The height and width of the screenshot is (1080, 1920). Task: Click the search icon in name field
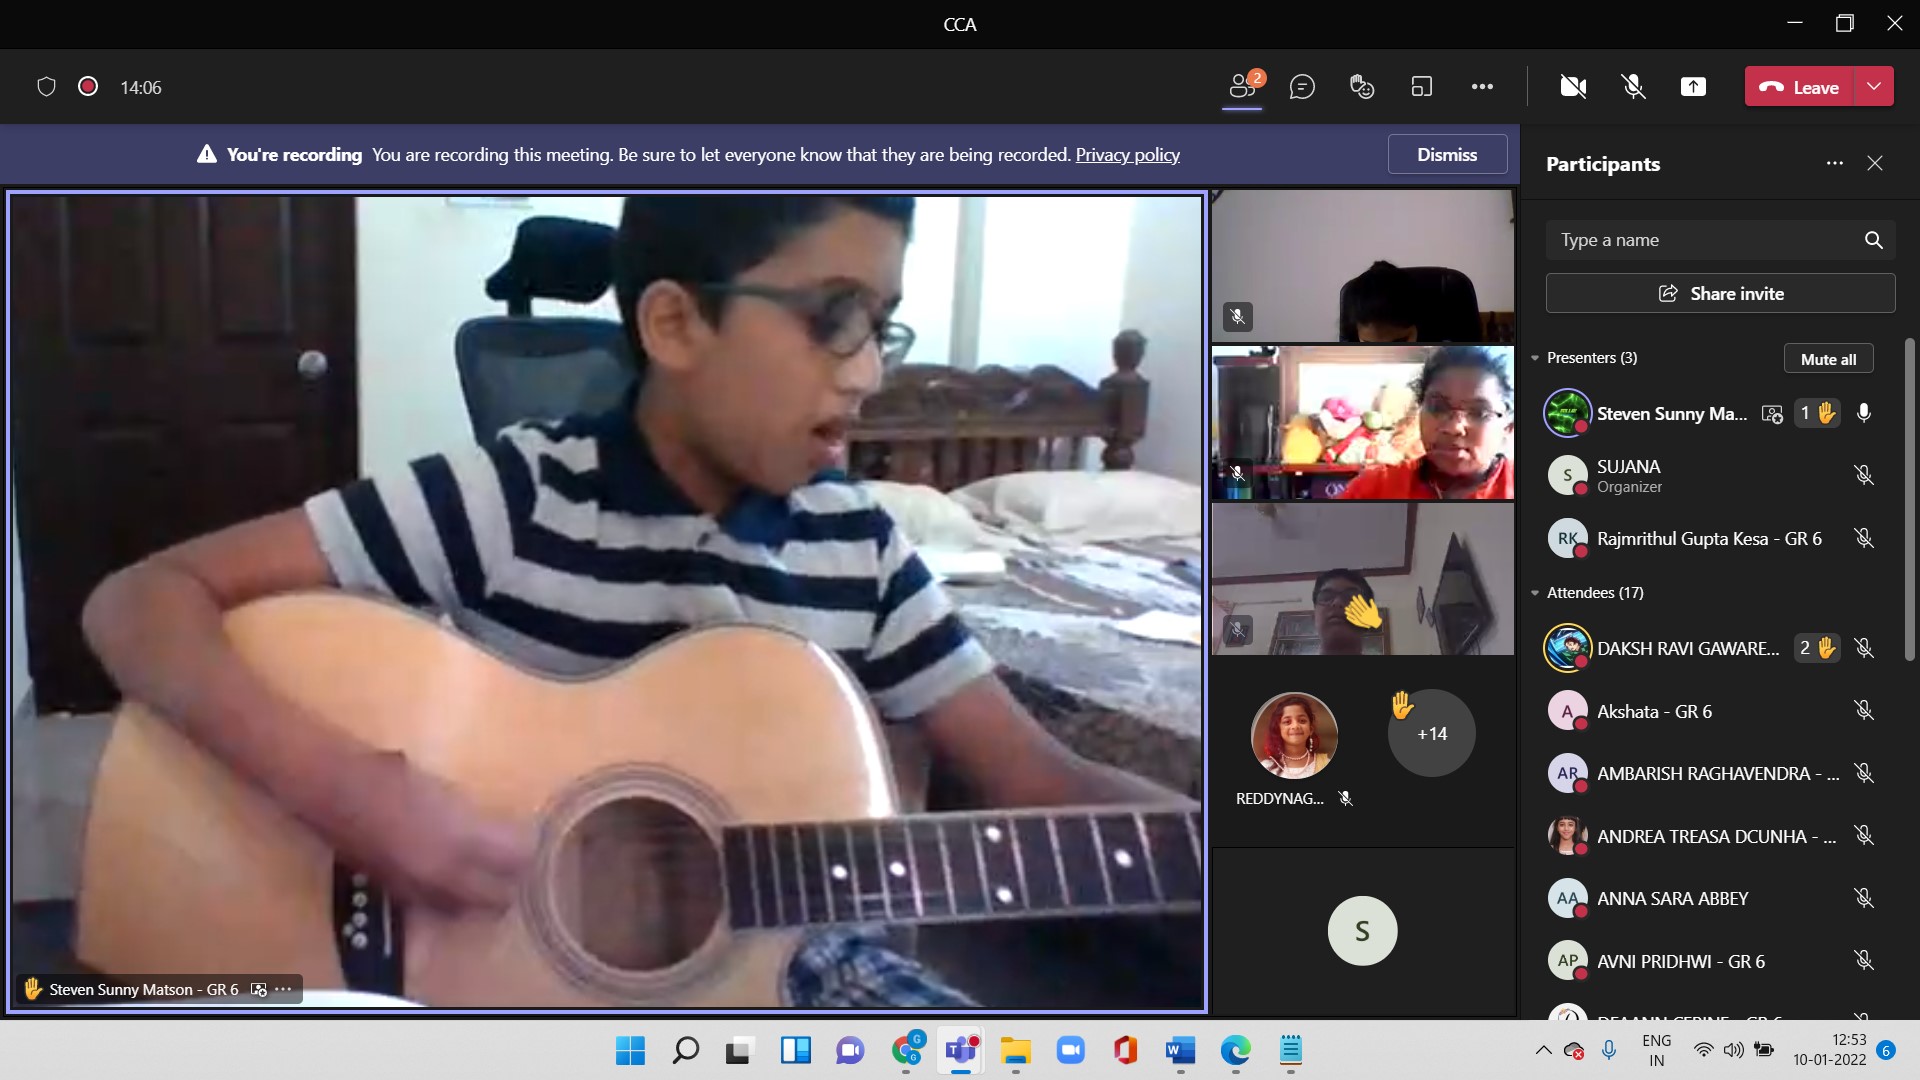(x=1873, y=240)
